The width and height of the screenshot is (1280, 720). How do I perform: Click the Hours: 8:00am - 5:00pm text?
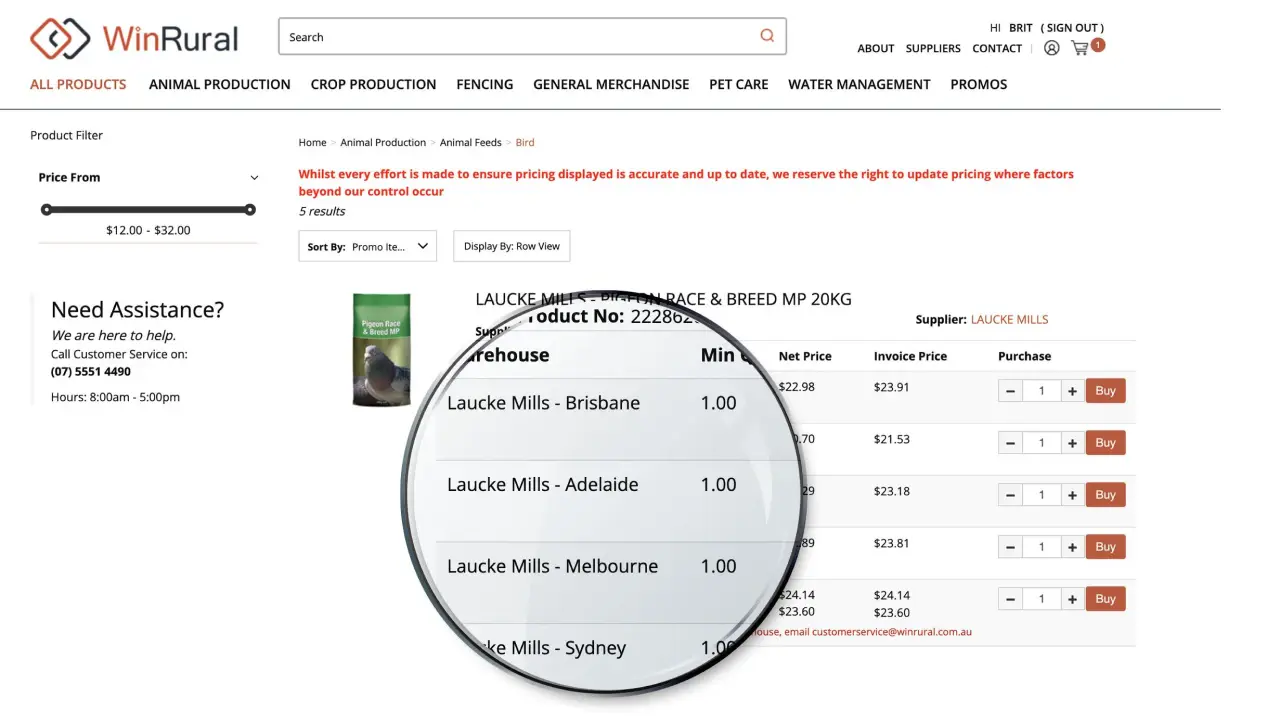[x=116, y=397]
